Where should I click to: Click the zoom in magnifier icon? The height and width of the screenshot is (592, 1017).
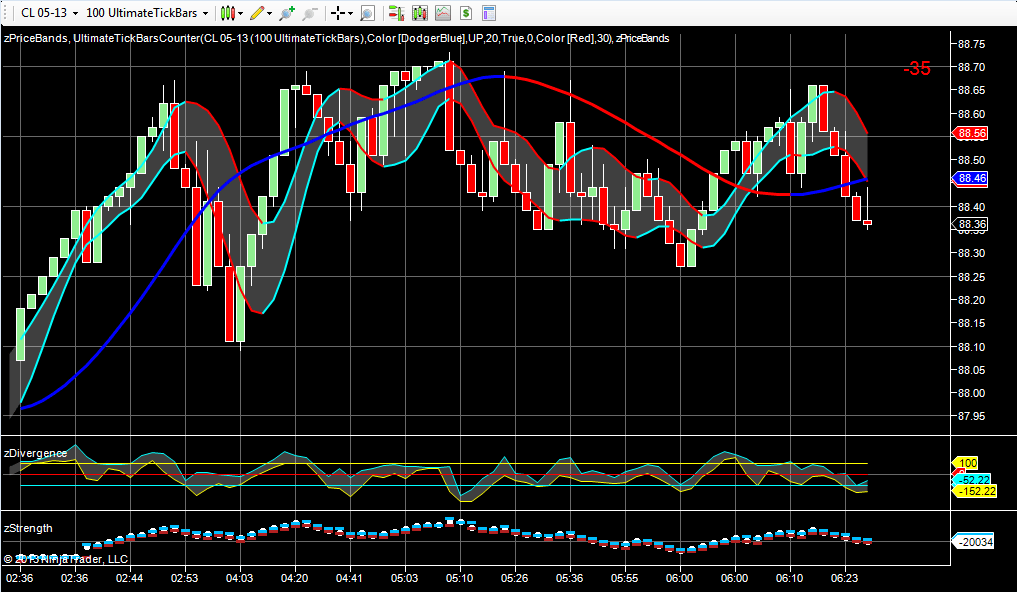(x=287, y=13)
